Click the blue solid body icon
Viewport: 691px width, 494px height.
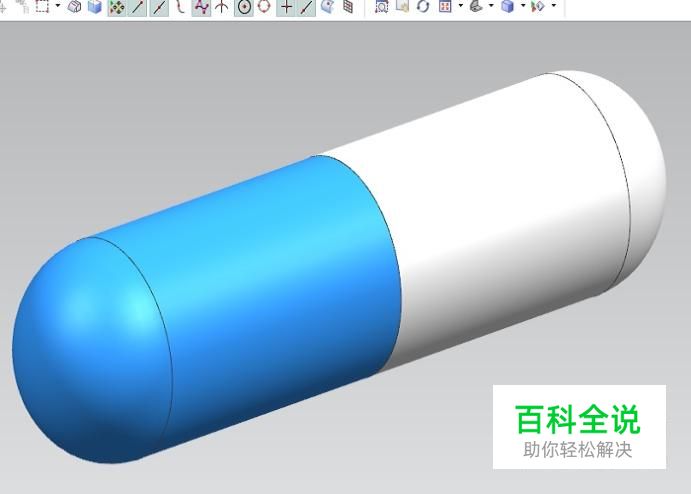(95, 6)
